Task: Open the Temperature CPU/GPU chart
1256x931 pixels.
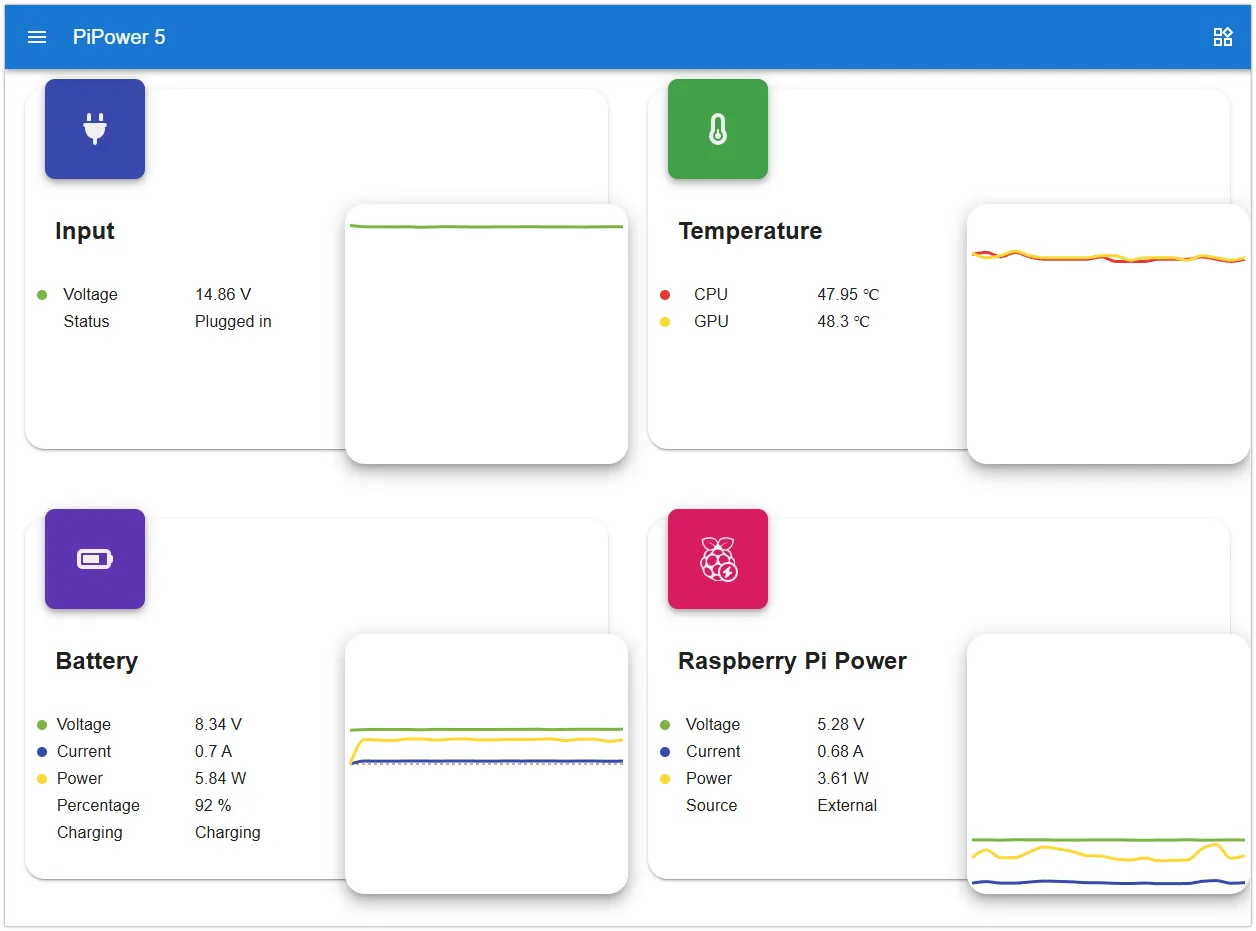Action: click(x=1108, y=334)
